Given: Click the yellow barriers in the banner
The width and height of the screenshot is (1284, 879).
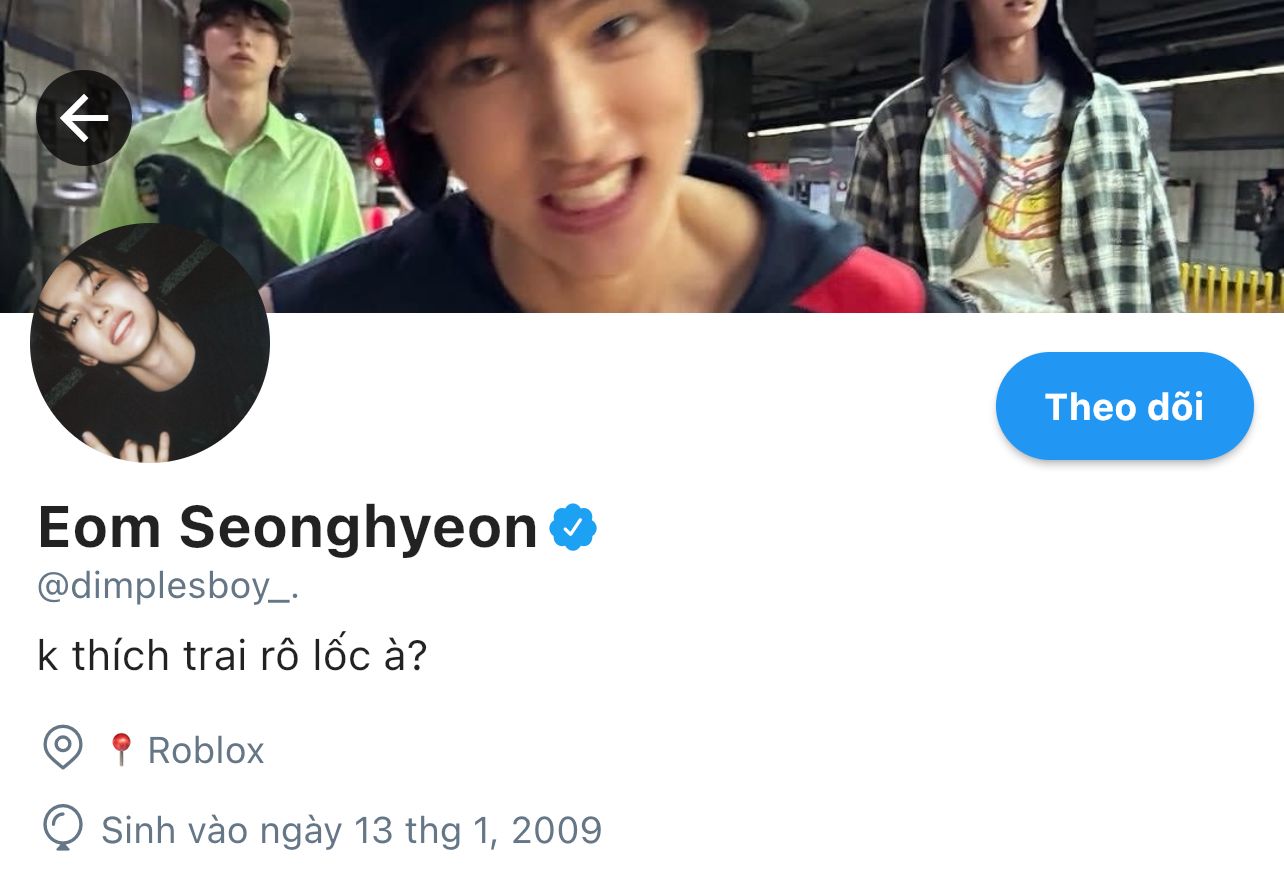Looking at the screenshot, I should coord(1232,288).
